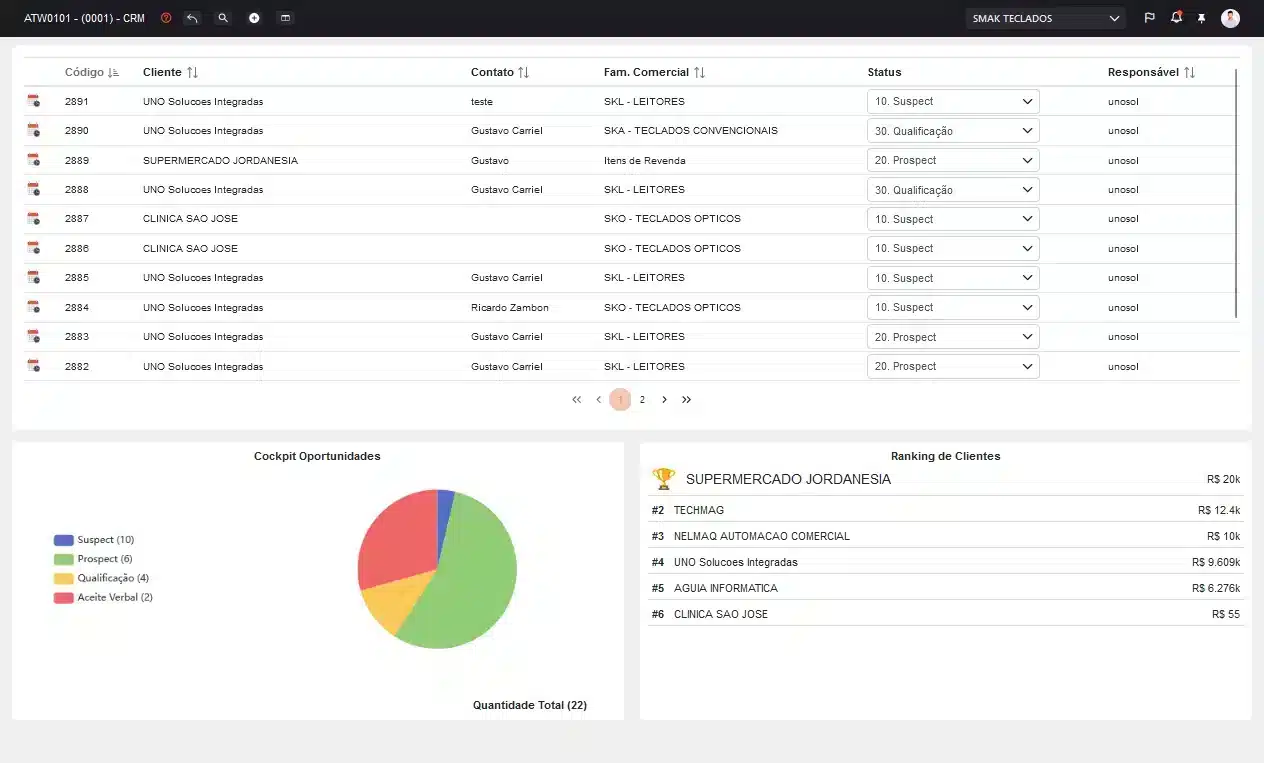Viewport: 1264px width, 763px height.
Task: Click the flag icon in header
Action: tap(1149, 18)
